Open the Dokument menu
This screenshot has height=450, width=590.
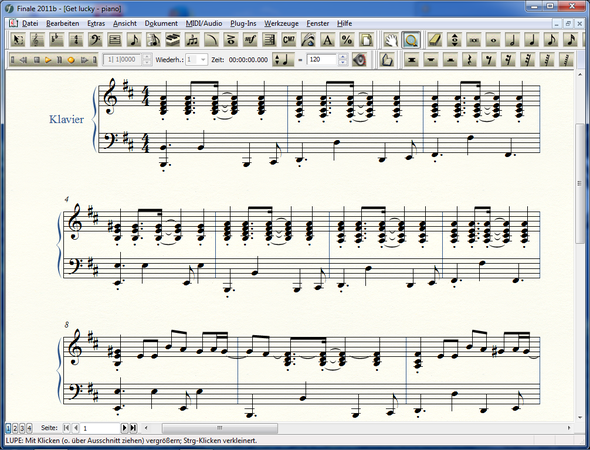click(161, 23)
